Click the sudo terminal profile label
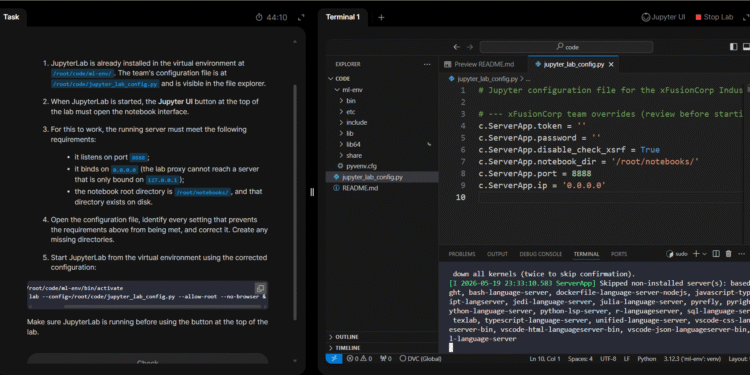 point(677,254)
